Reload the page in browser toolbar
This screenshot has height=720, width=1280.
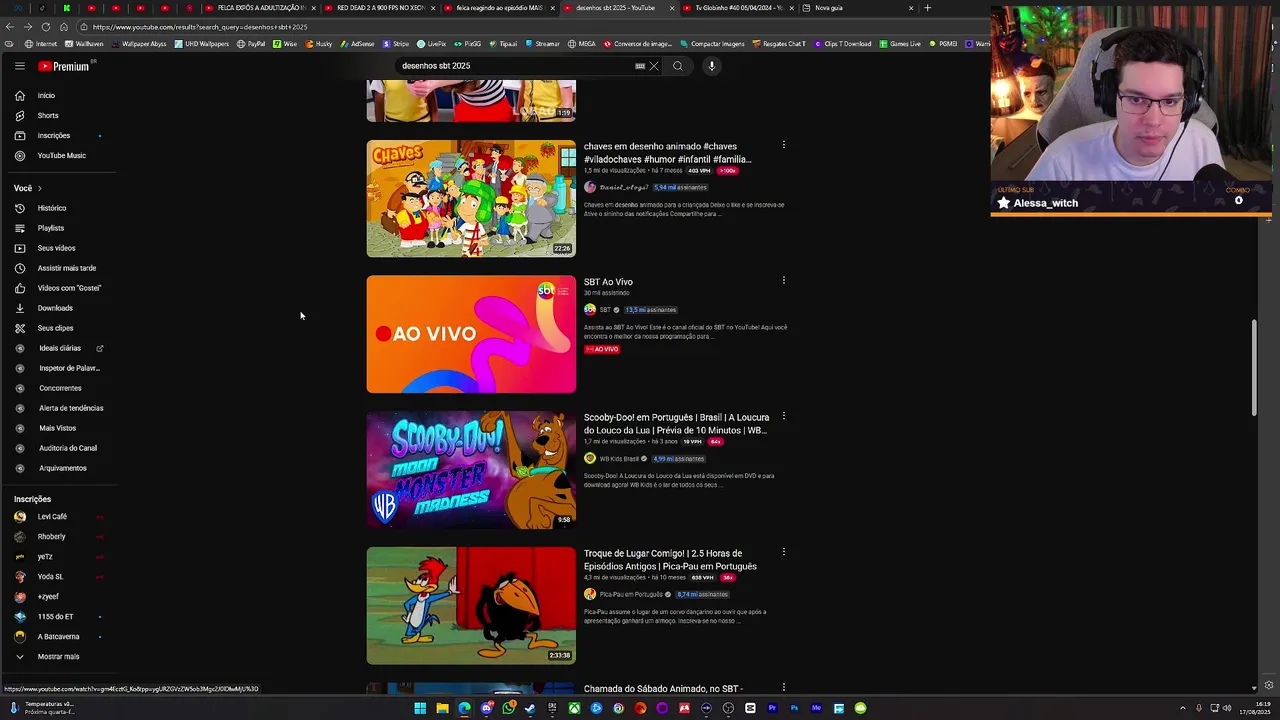point(46,27)
